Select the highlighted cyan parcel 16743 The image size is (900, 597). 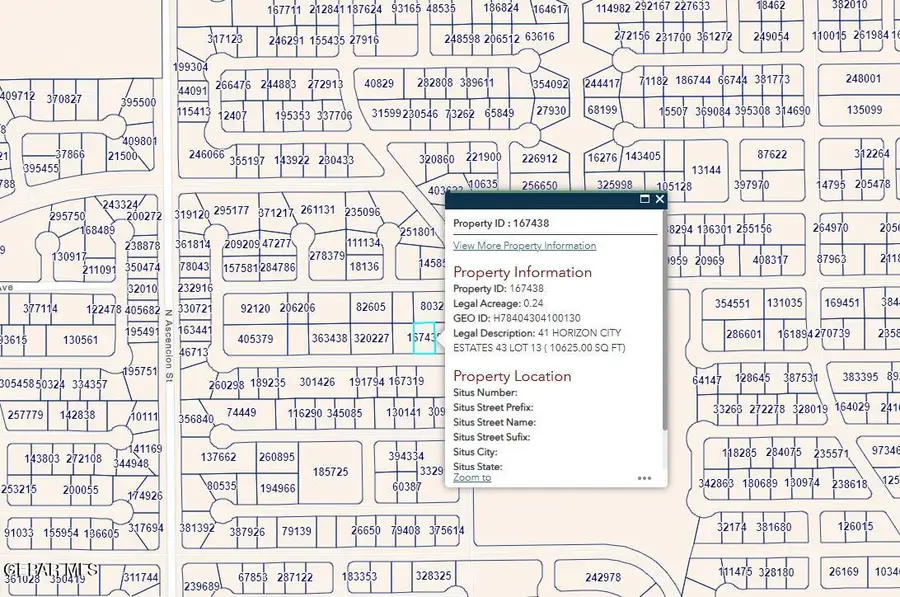(x=425, y=338)
